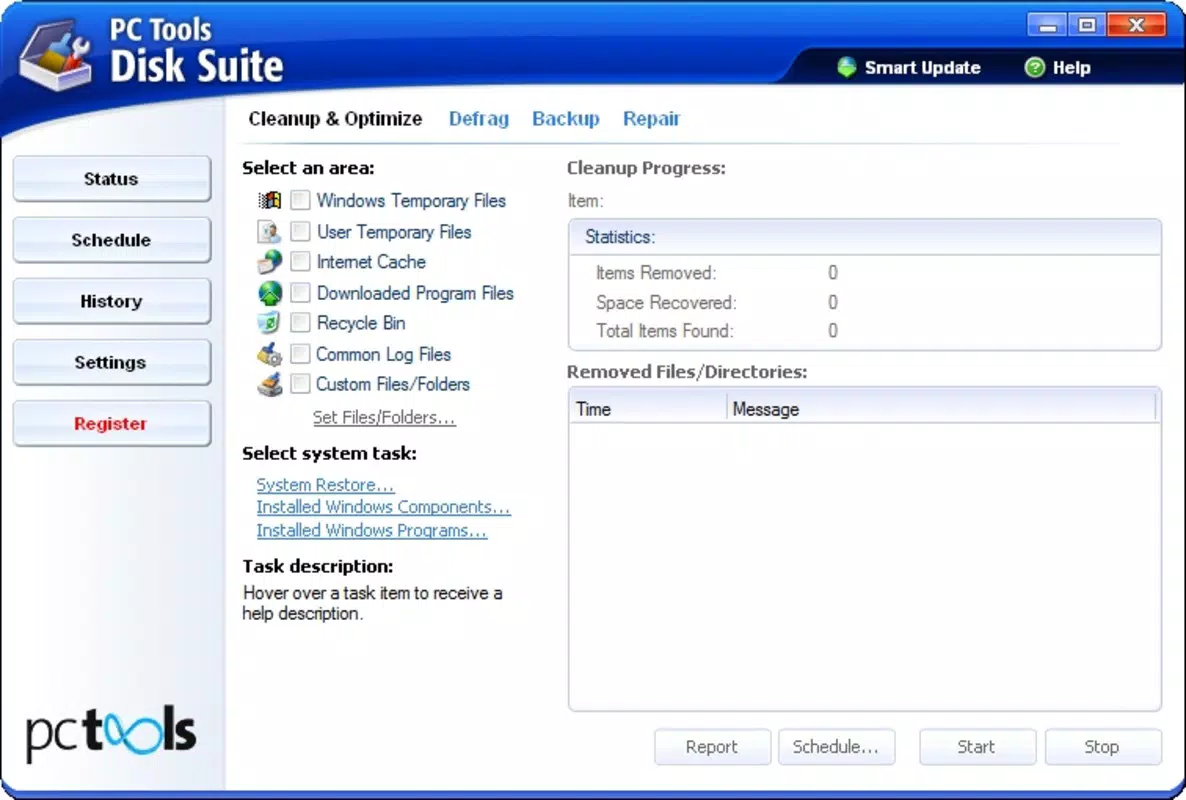Screen dimensions: 1186x800
Task: Open the Backup tab
Action: pos(566,119)
